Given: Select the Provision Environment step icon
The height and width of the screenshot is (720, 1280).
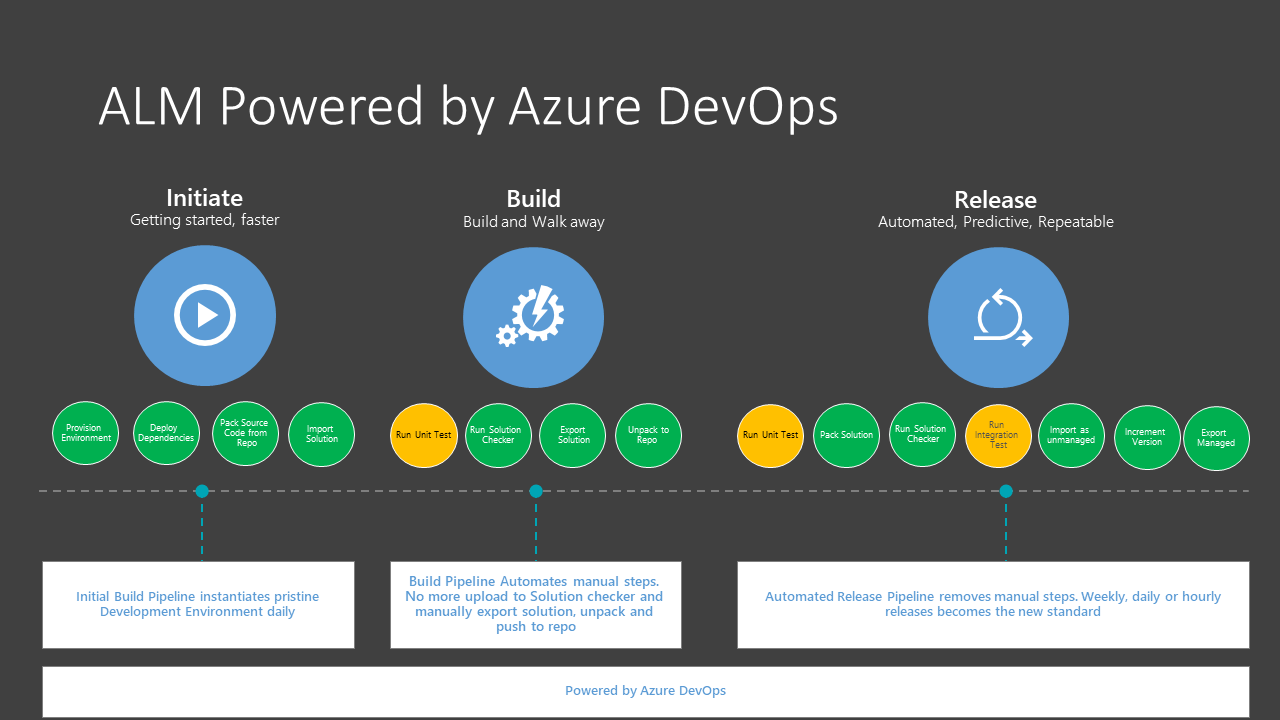Looking at the screenshot, I should [85, 433].
